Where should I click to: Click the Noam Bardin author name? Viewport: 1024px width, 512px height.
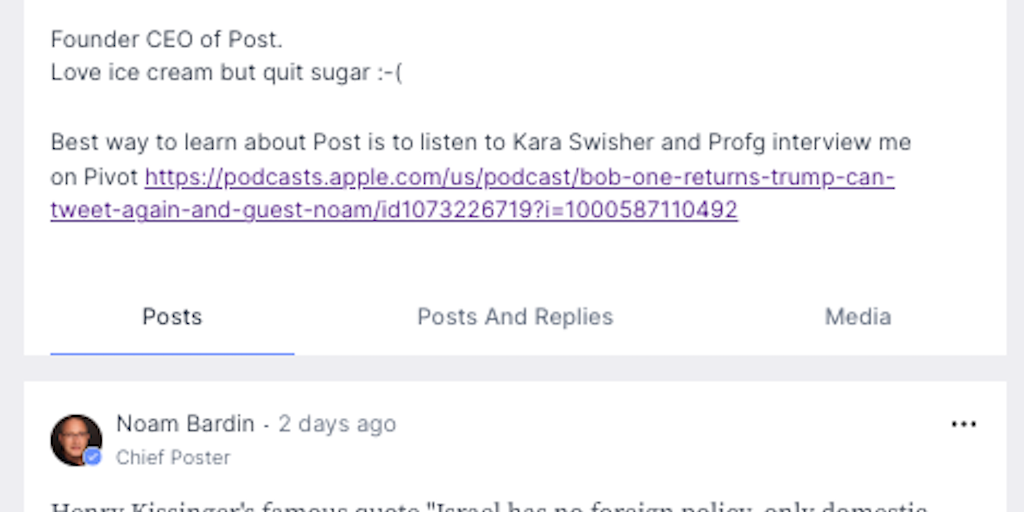(185, 424)
